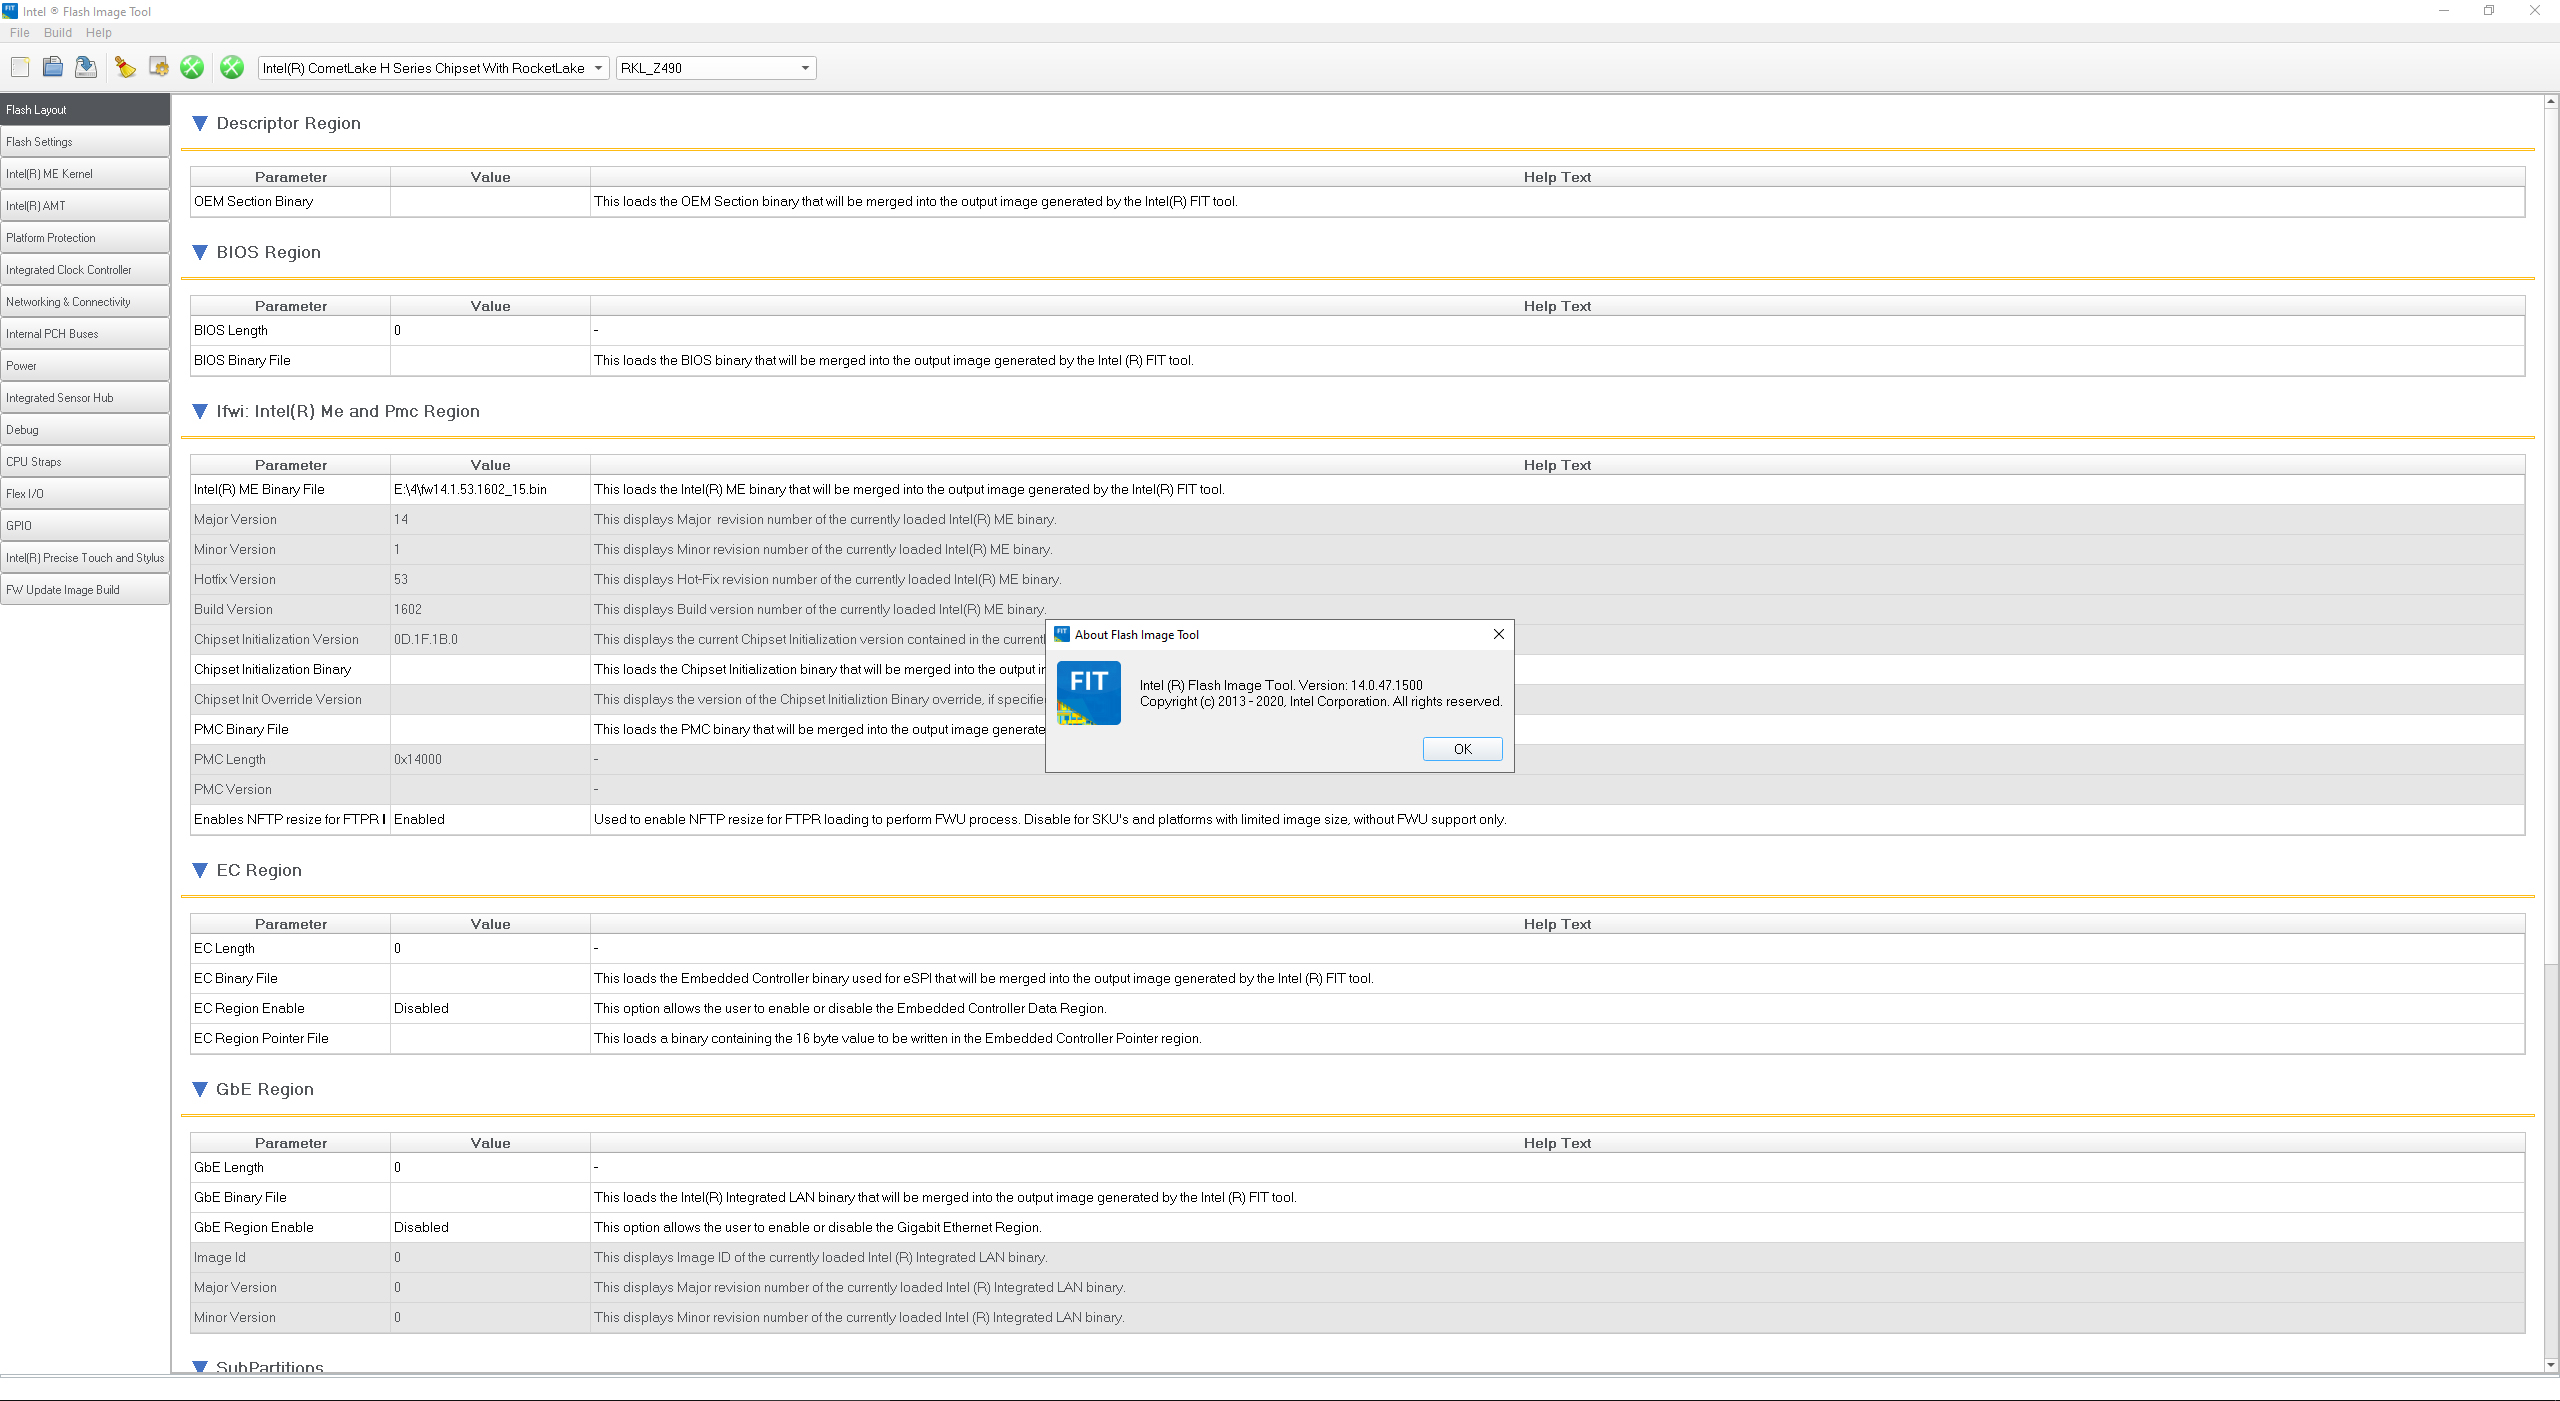Screen dimensions: 2560x1401
Task: Open Networking & Connectivity tab
Action: pyautogui.click(x=85, y=302)
